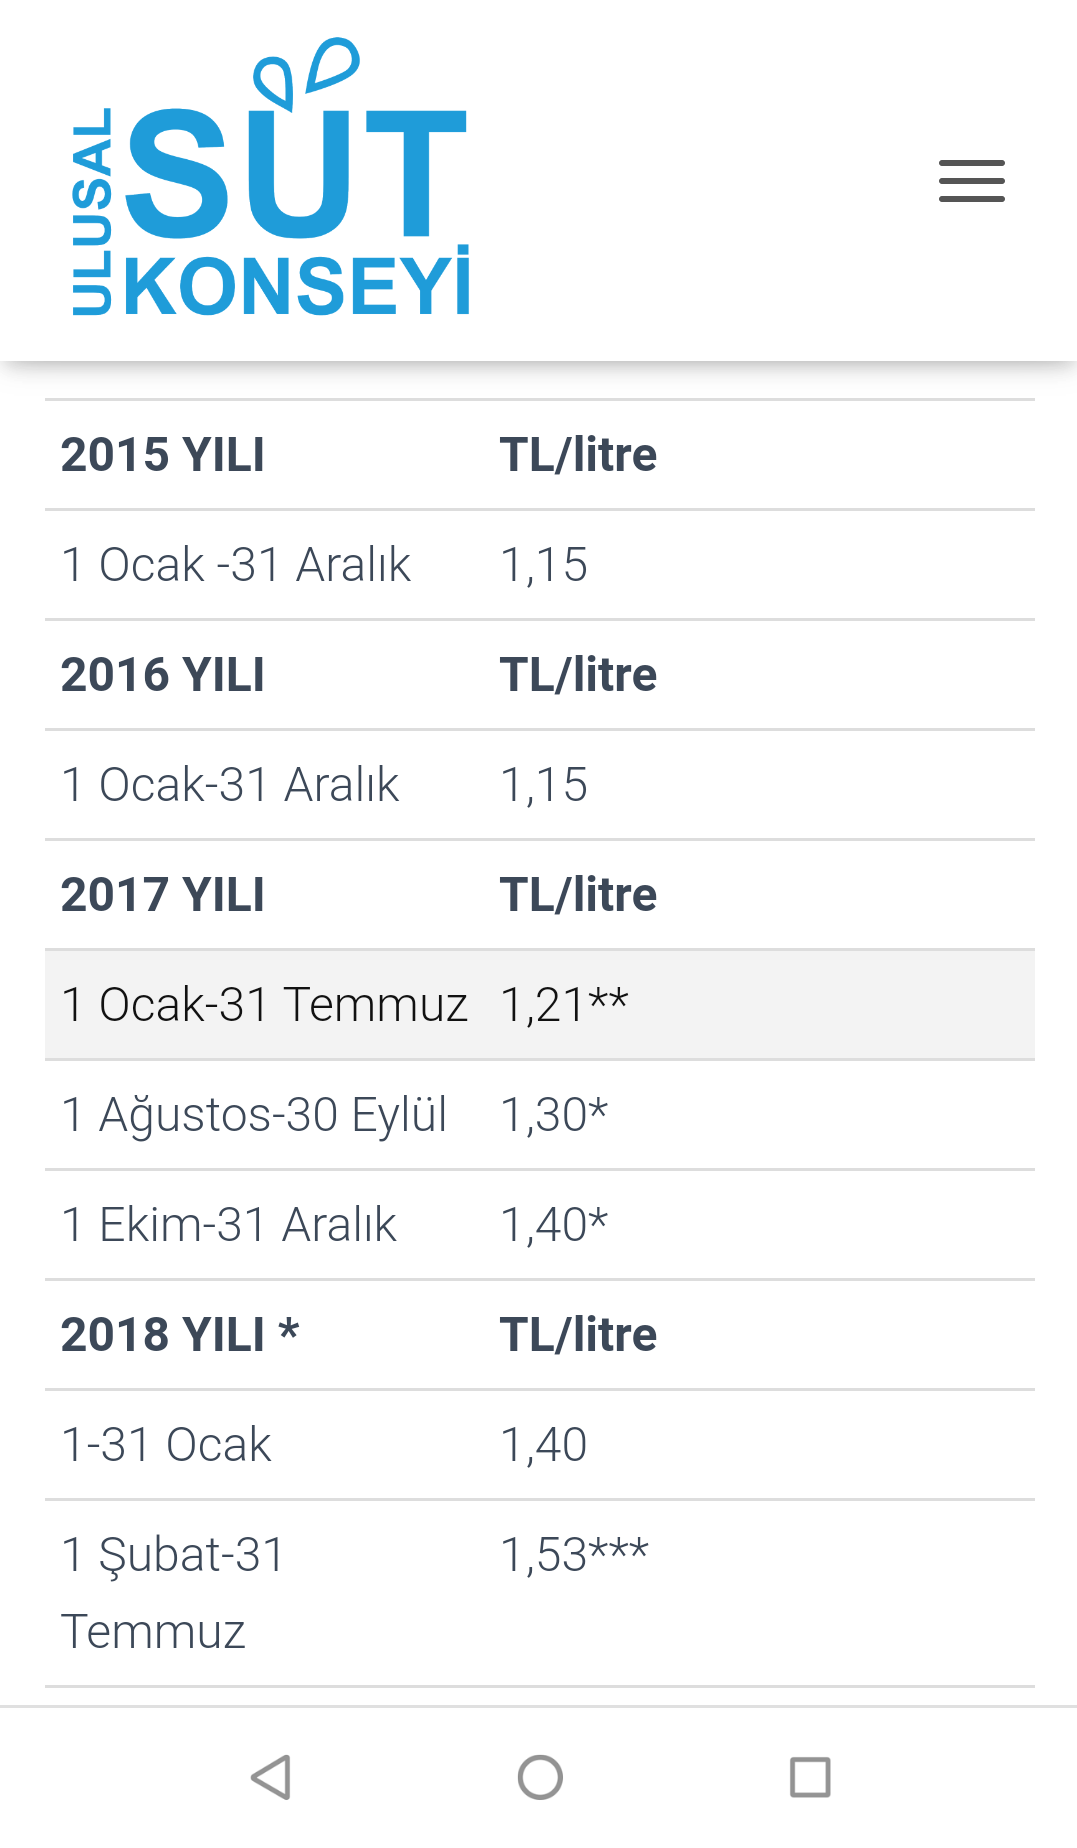This screenshot has width=1077, height=1848.
Task: Tap the 1 Ocak -31 Aralık 2015 row
Action: click(540, 565)
